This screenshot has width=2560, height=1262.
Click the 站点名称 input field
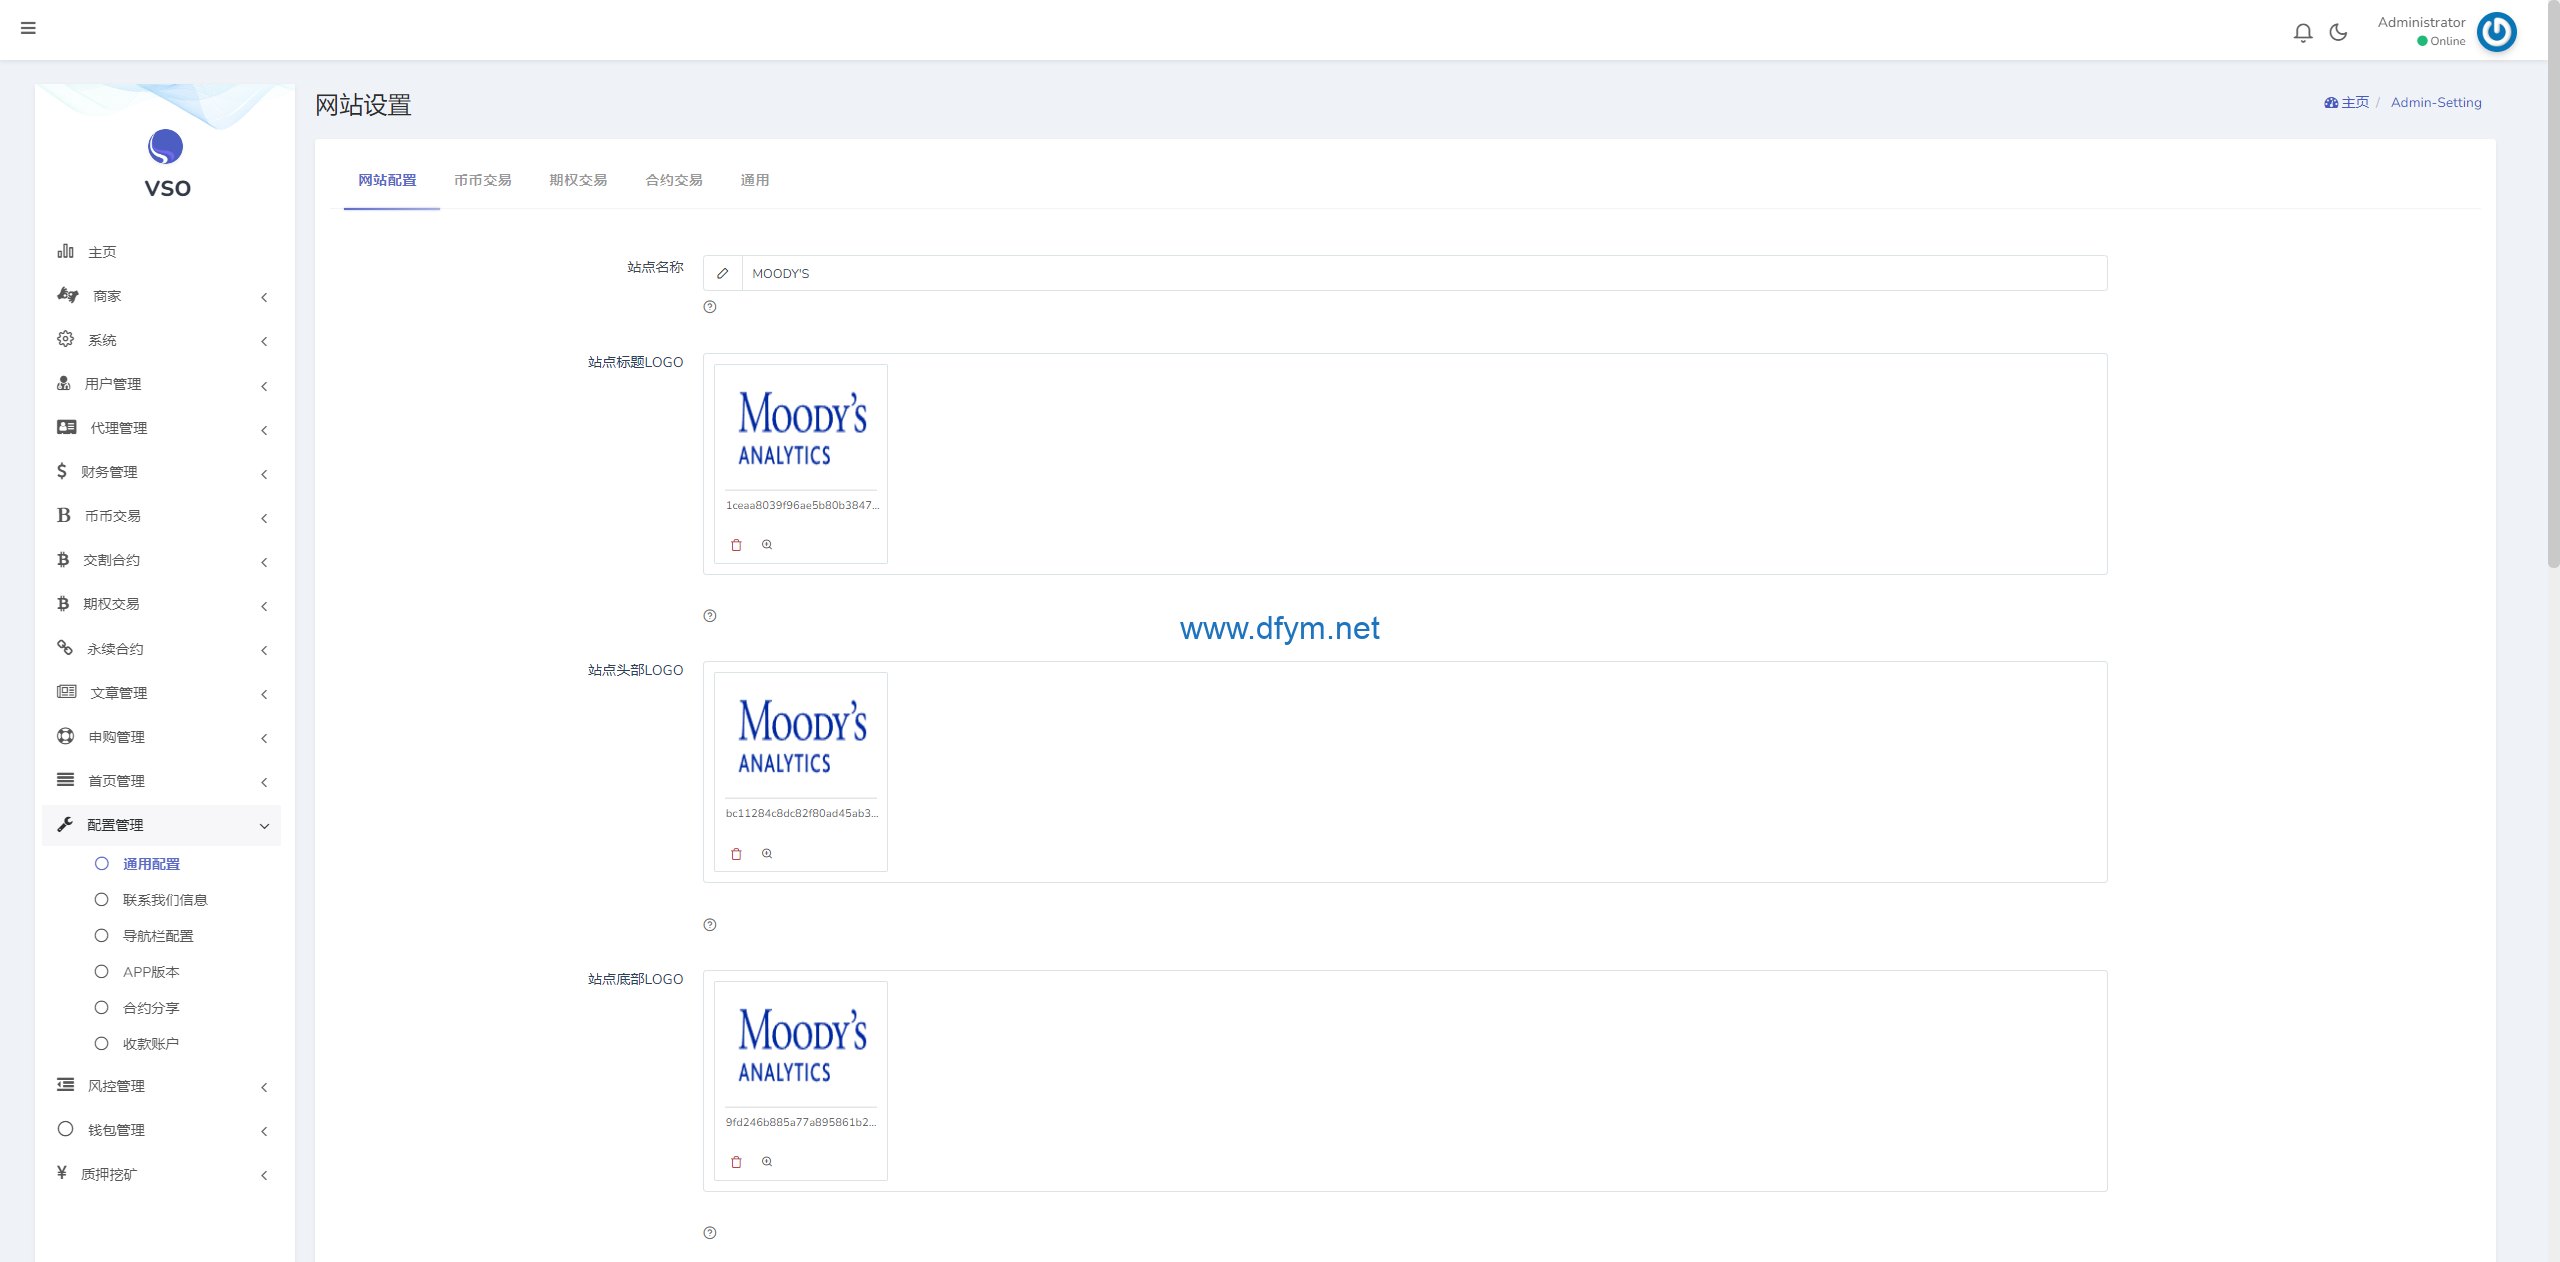coord(1424,273)
